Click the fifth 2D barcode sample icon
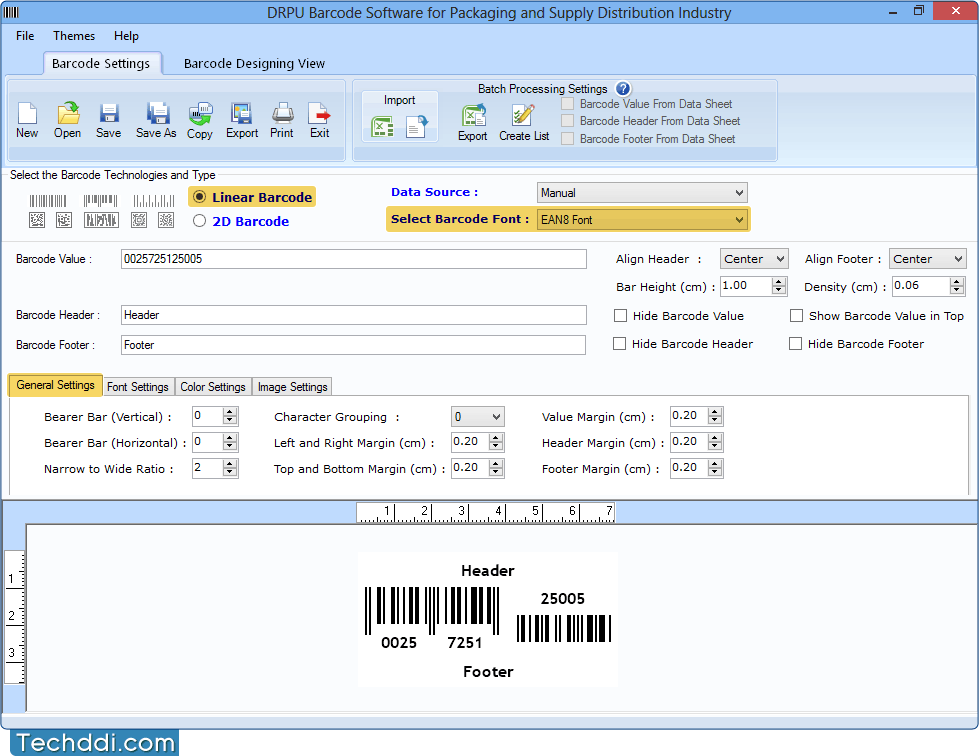 [x=165, y=220]
